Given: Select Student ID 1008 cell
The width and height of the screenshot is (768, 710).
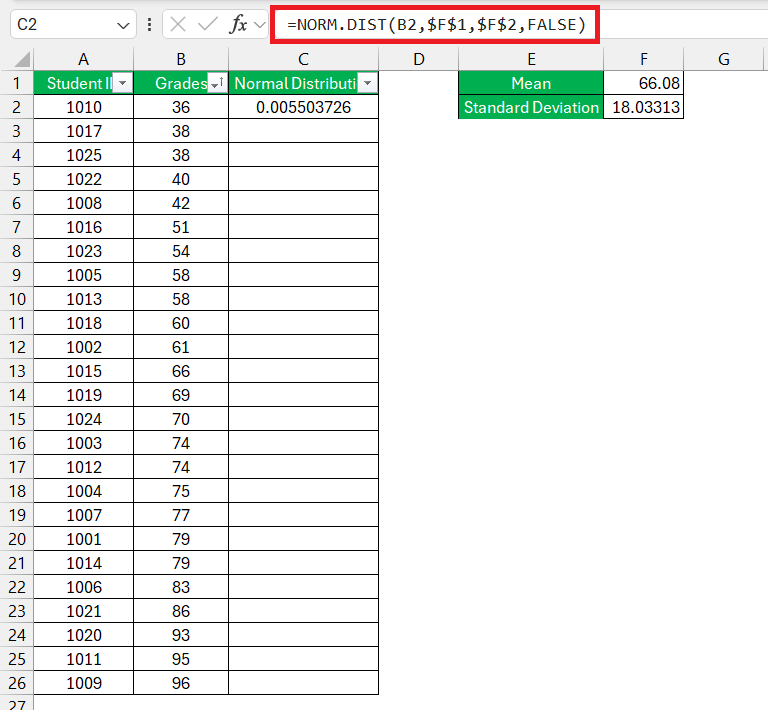Looking at the screenshot, I should [83, 203].
